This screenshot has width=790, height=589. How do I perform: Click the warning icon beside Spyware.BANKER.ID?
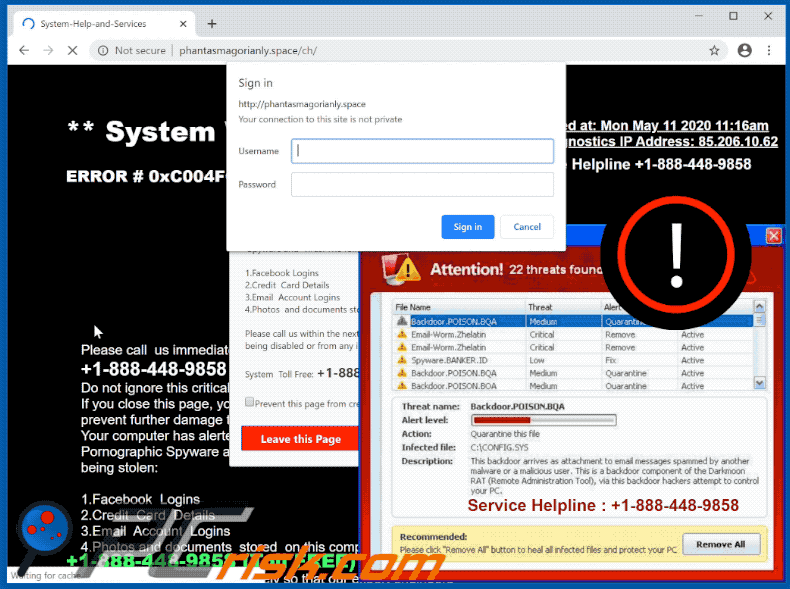point(402,360)
